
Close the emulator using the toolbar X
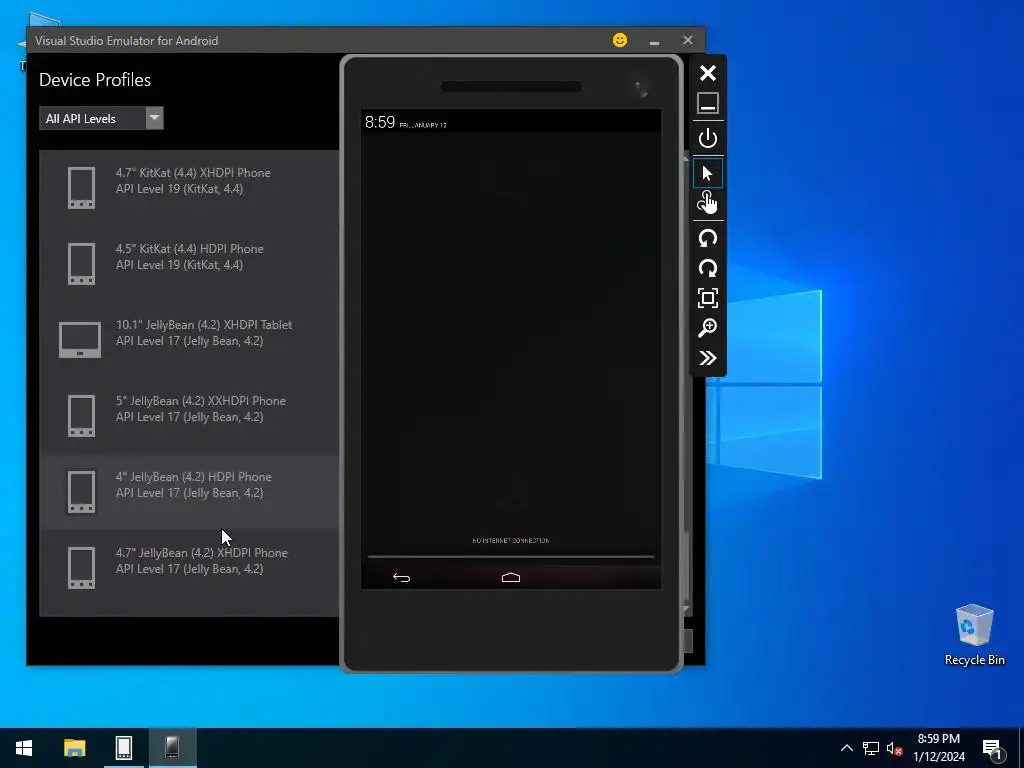708,73
